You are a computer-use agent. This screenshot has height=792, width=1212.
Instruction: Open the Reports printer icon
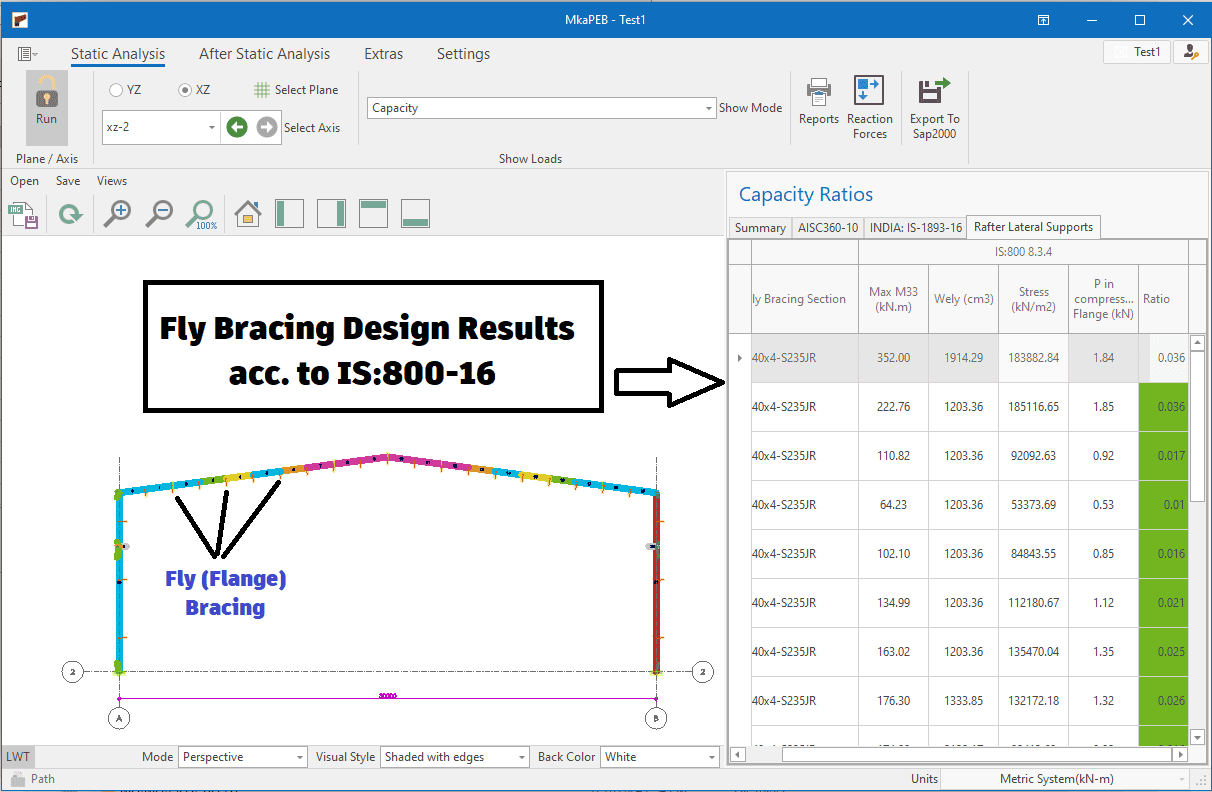(x=818, y=92)
